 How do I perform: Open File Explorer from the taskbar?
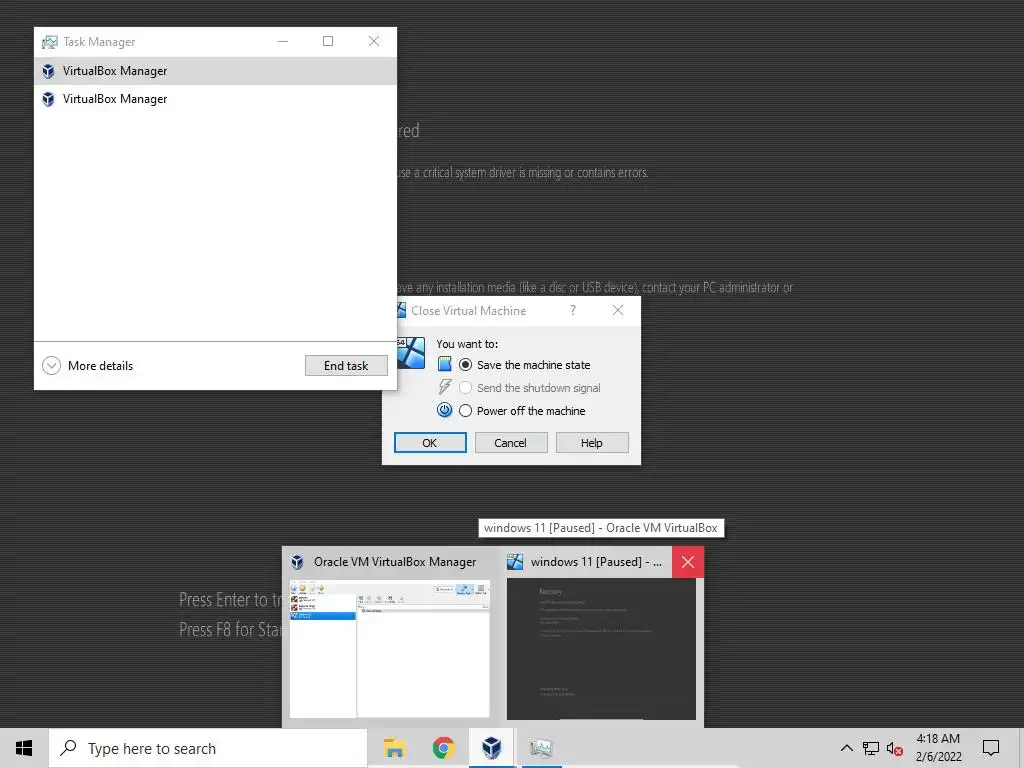point(394,748)
